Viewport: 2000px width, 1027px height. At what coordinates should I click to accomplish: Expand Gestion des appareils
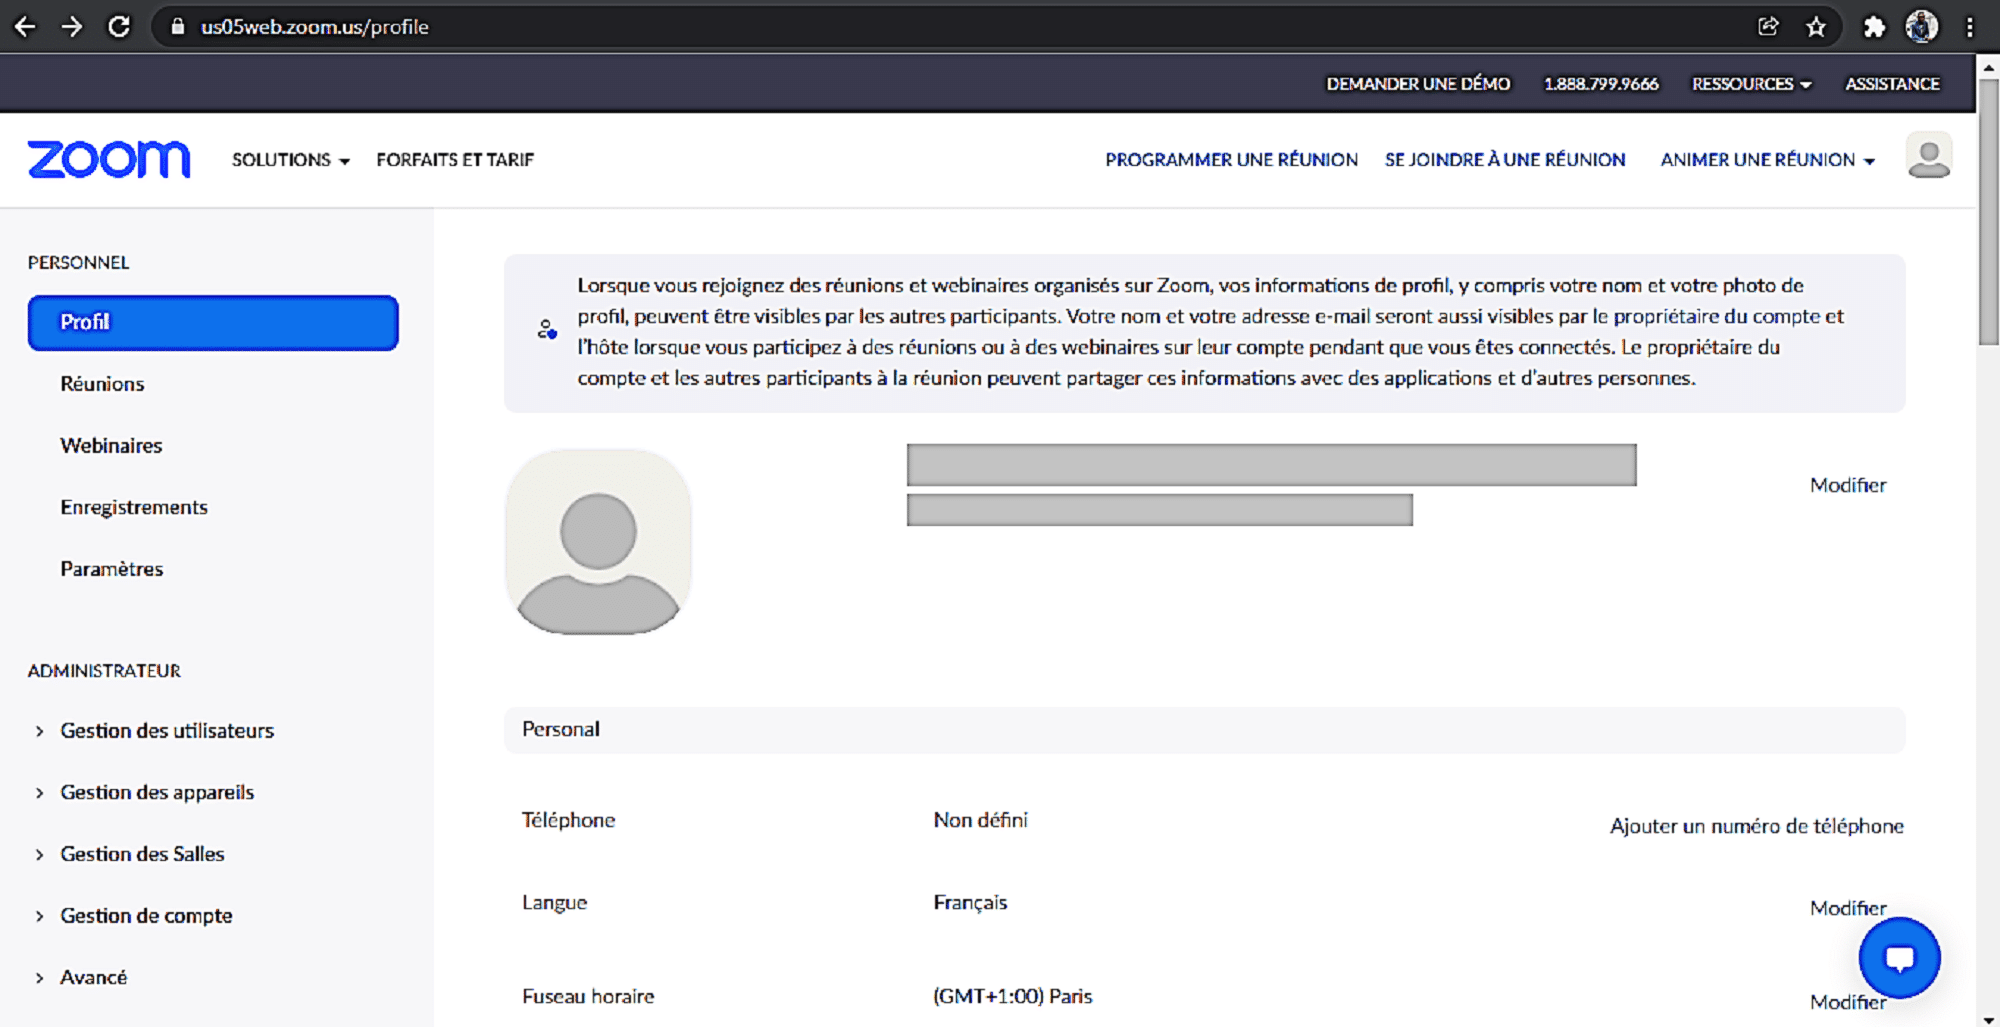157,792
